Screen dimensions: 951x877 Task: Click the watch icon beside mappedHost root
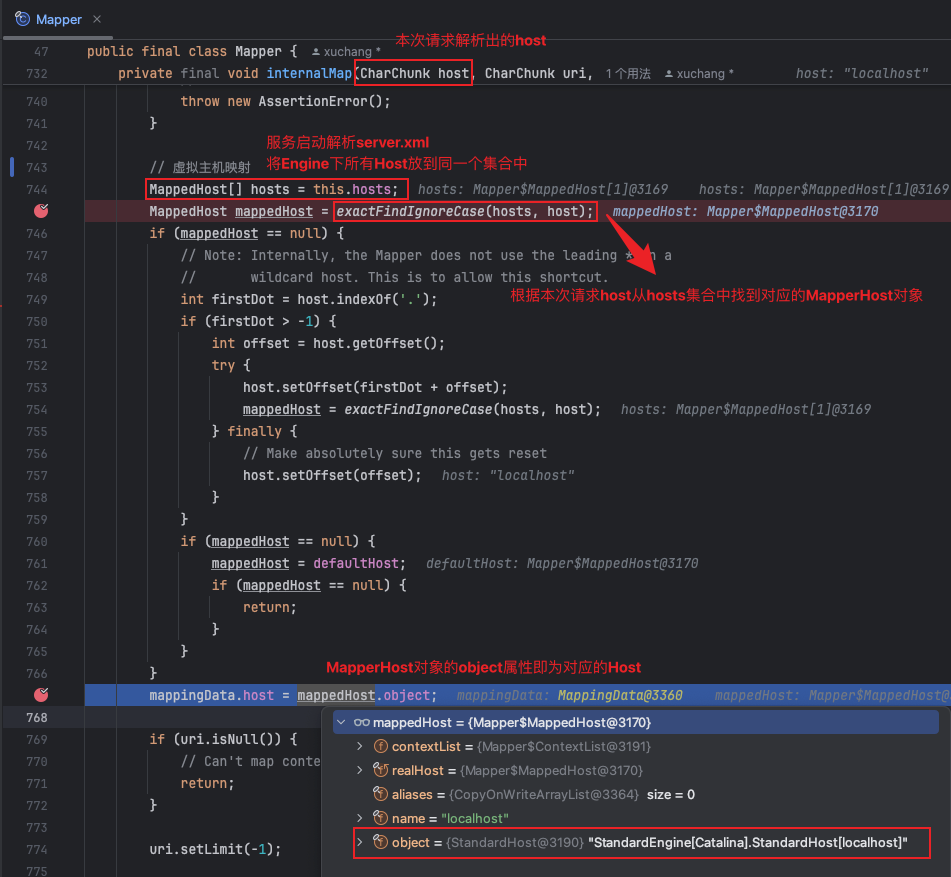pos(361,722)
